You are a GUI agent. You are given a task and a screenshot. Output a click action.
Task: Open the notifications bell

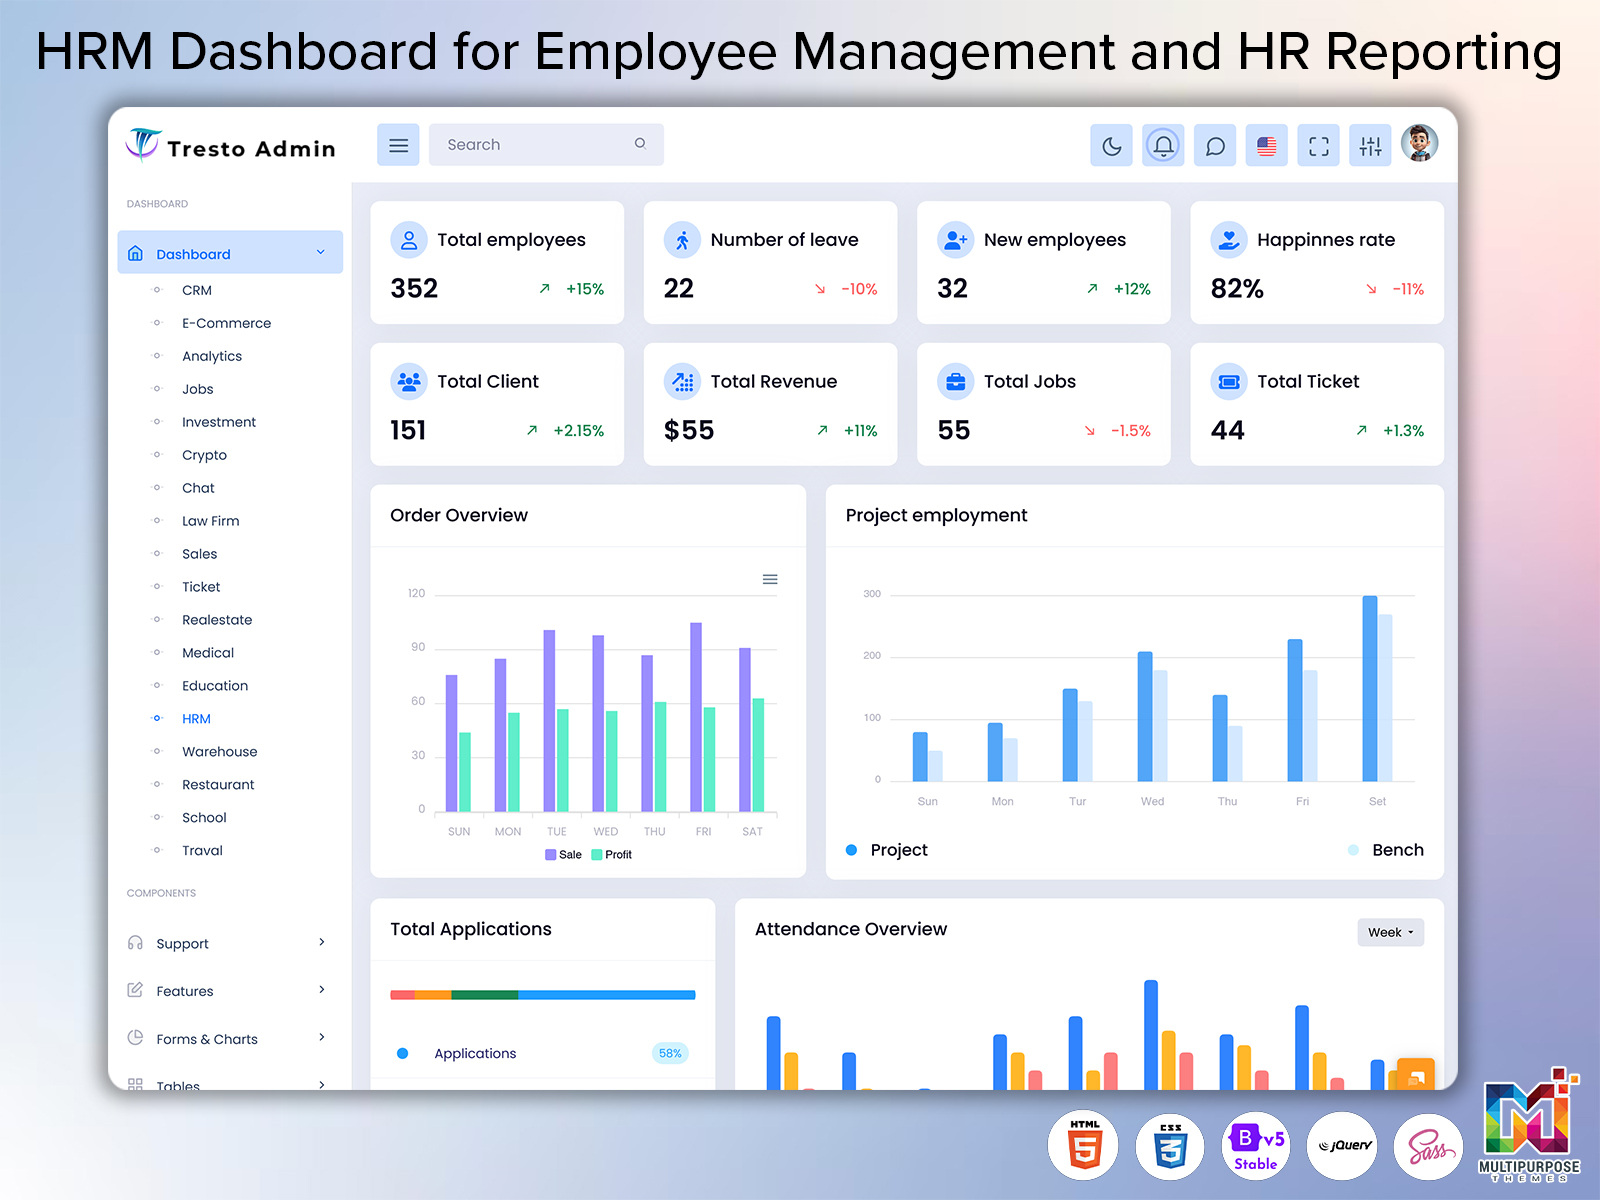coord(1163,146)
